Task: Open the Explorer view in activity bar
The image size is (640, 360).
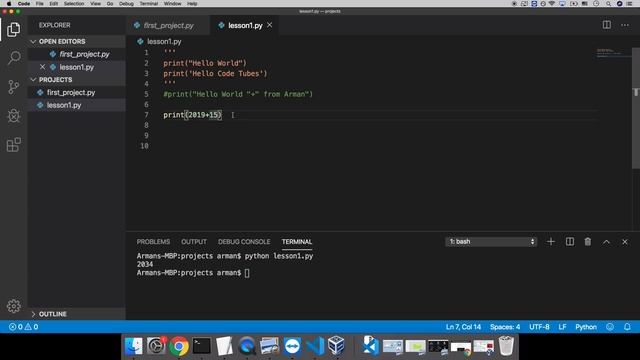Action: click(x=13, y=29)
